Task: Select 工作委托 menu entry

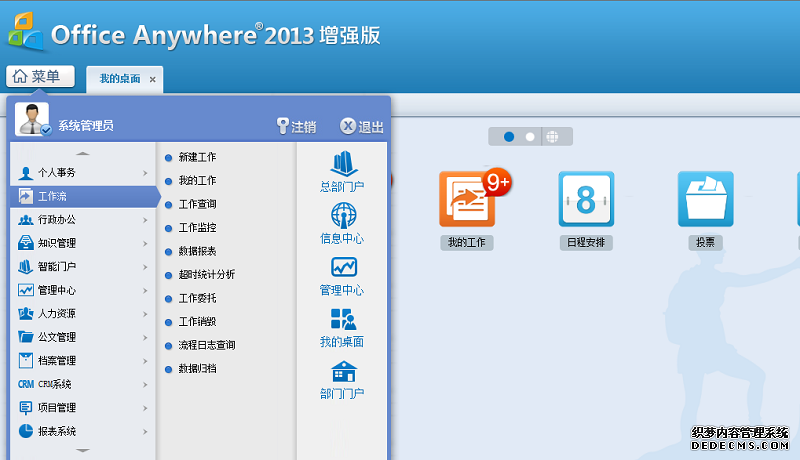Action: tap(197, 298)
